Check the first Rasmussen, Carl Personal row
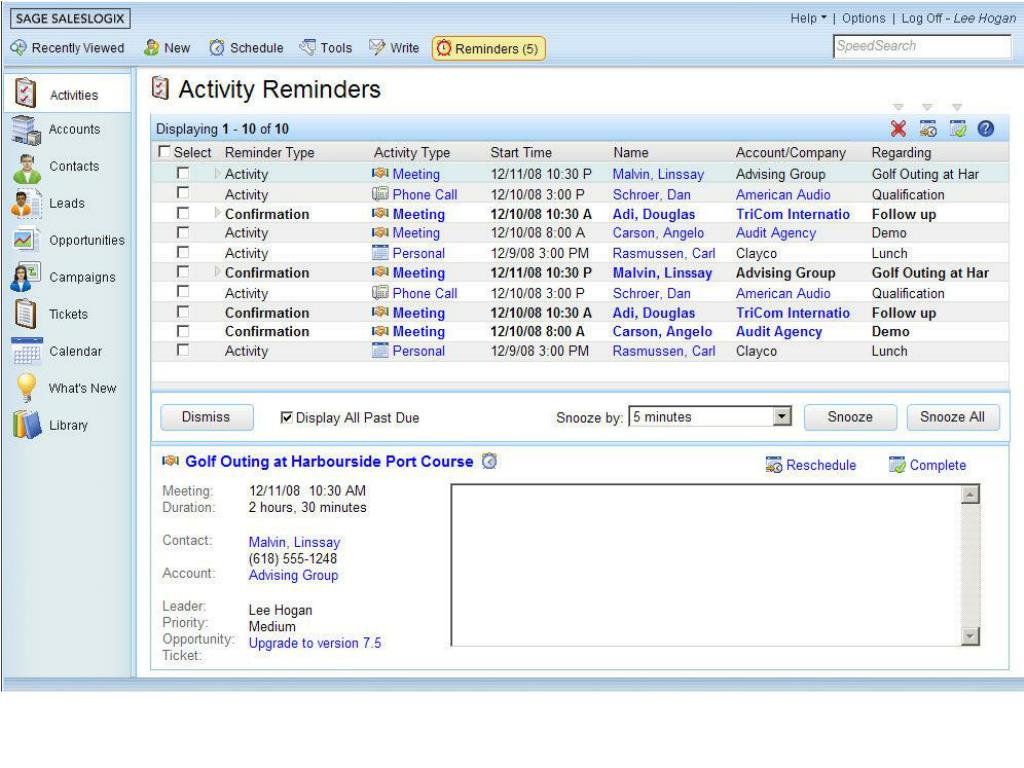The height and width of the screenshot is (768, 1024). (183, 252)
